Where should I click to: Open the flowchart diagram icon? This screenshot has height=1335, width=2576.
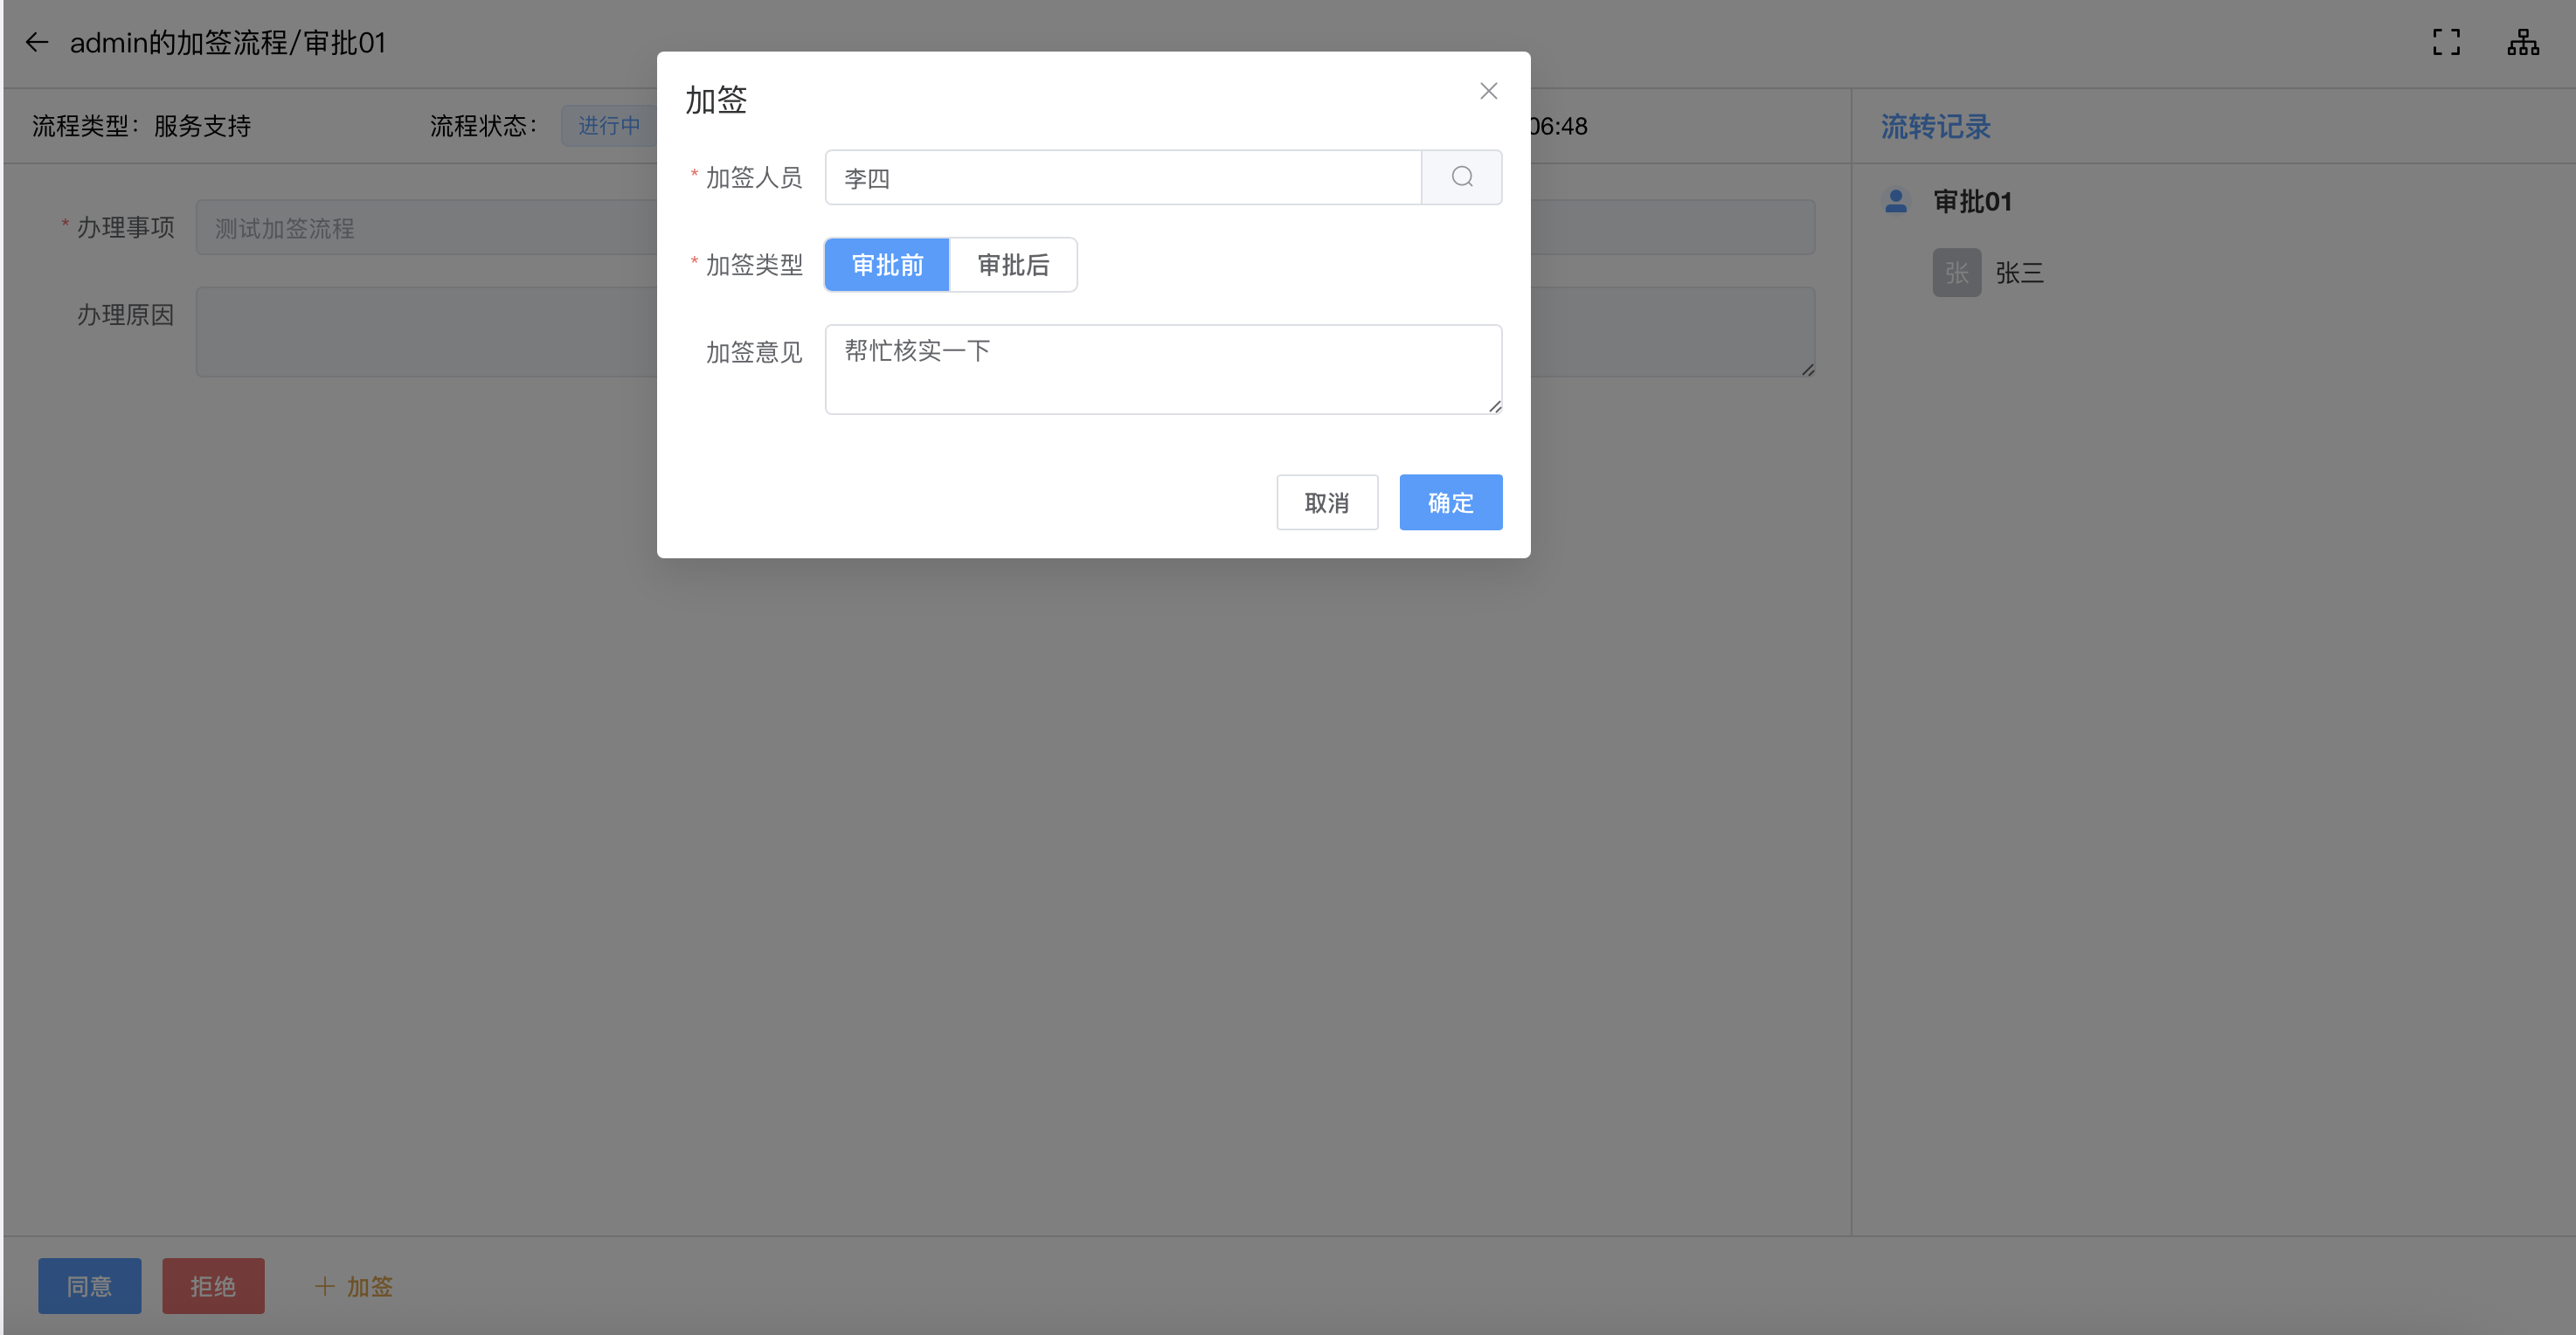click(2522, 42)
